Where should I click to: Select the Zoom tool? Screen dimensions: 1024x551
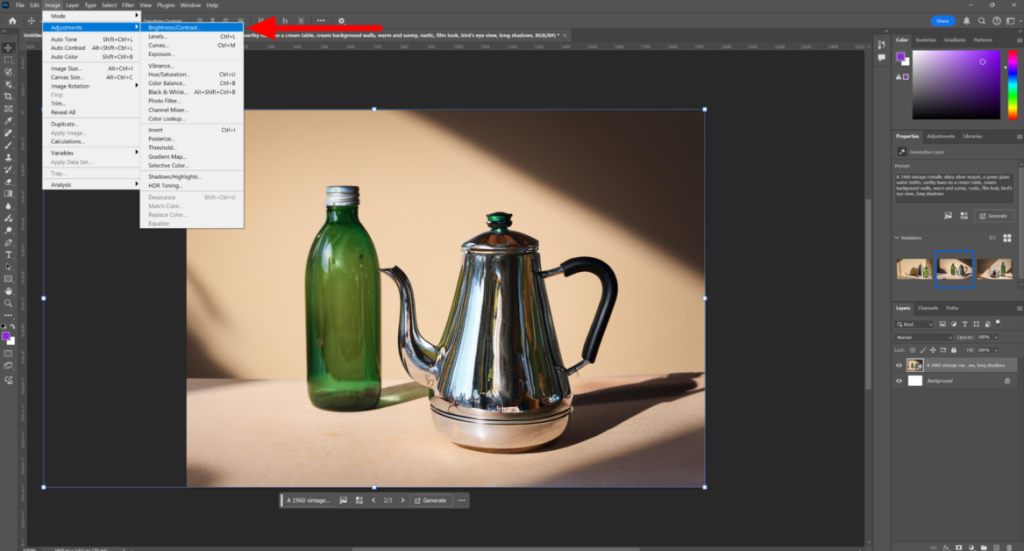(8, 303)
